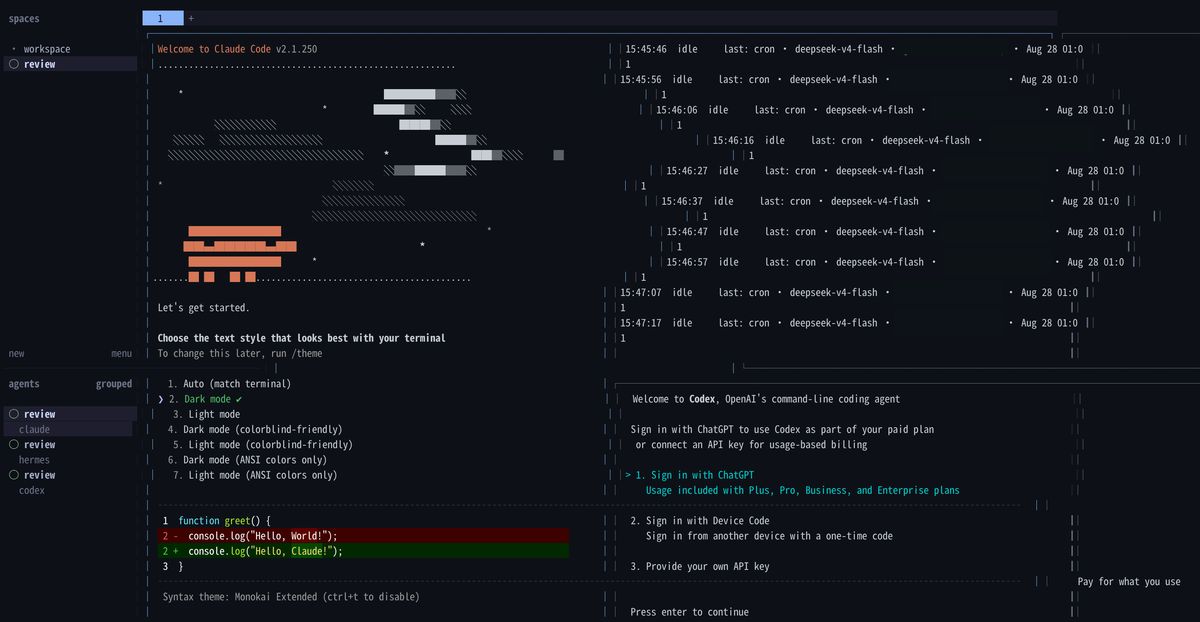
Task: Click the log row timestamped 15:46:57
Action: tap(895, 262)
